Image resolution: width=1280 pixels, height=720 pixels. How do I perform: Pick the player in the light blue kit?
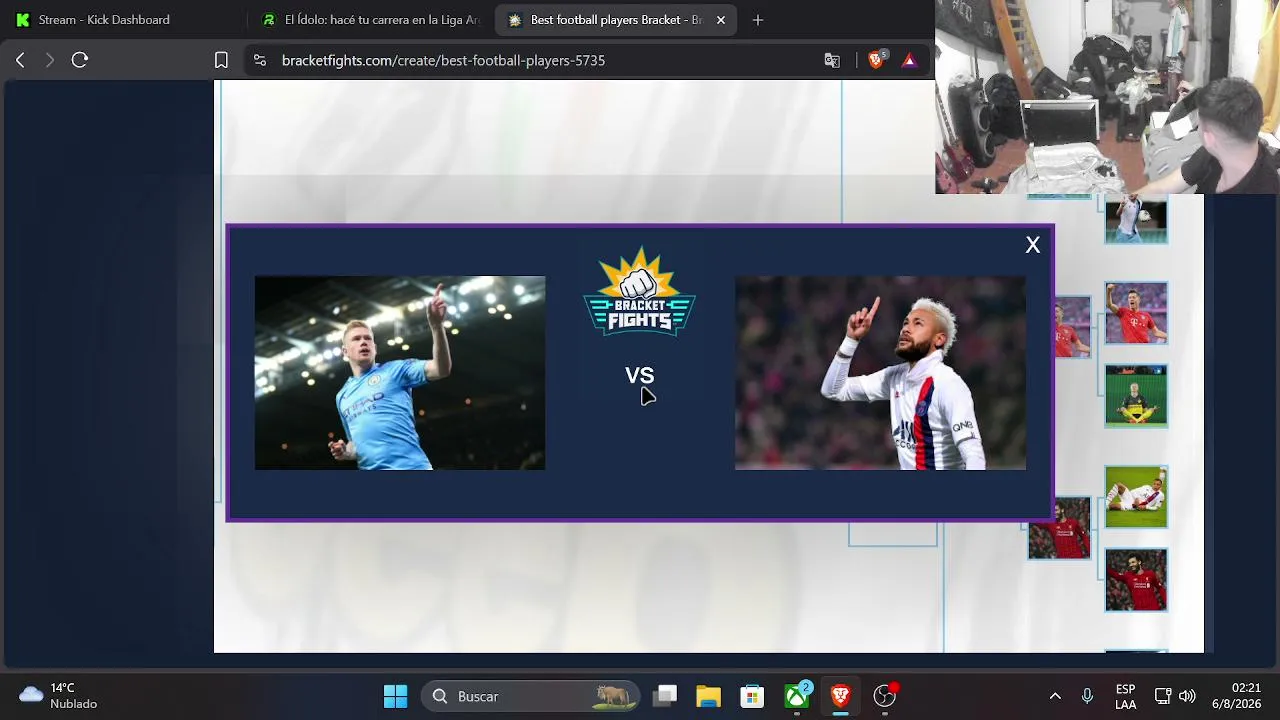(x=400, y=373)
